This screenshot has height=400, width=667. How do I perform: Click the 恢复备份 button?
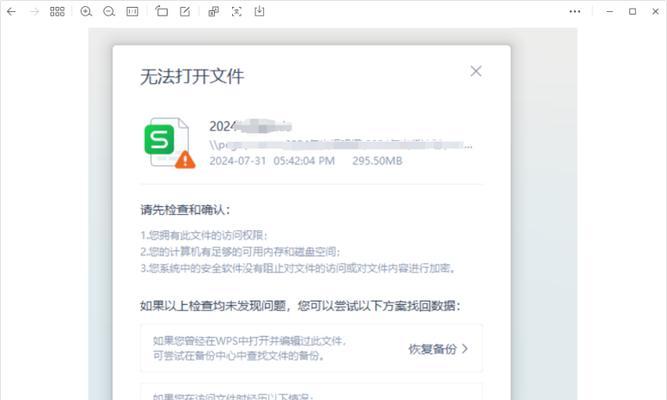click(438, 349)
